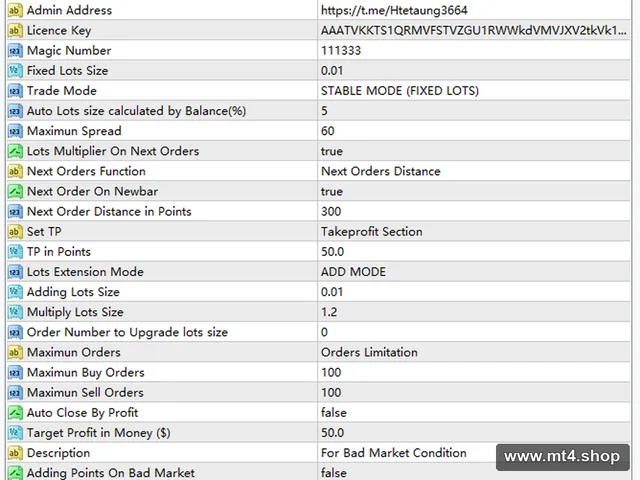The image size is (640, 480).
Task: Click the string icon beside Admin Address
Action: [x=15, y=10]
